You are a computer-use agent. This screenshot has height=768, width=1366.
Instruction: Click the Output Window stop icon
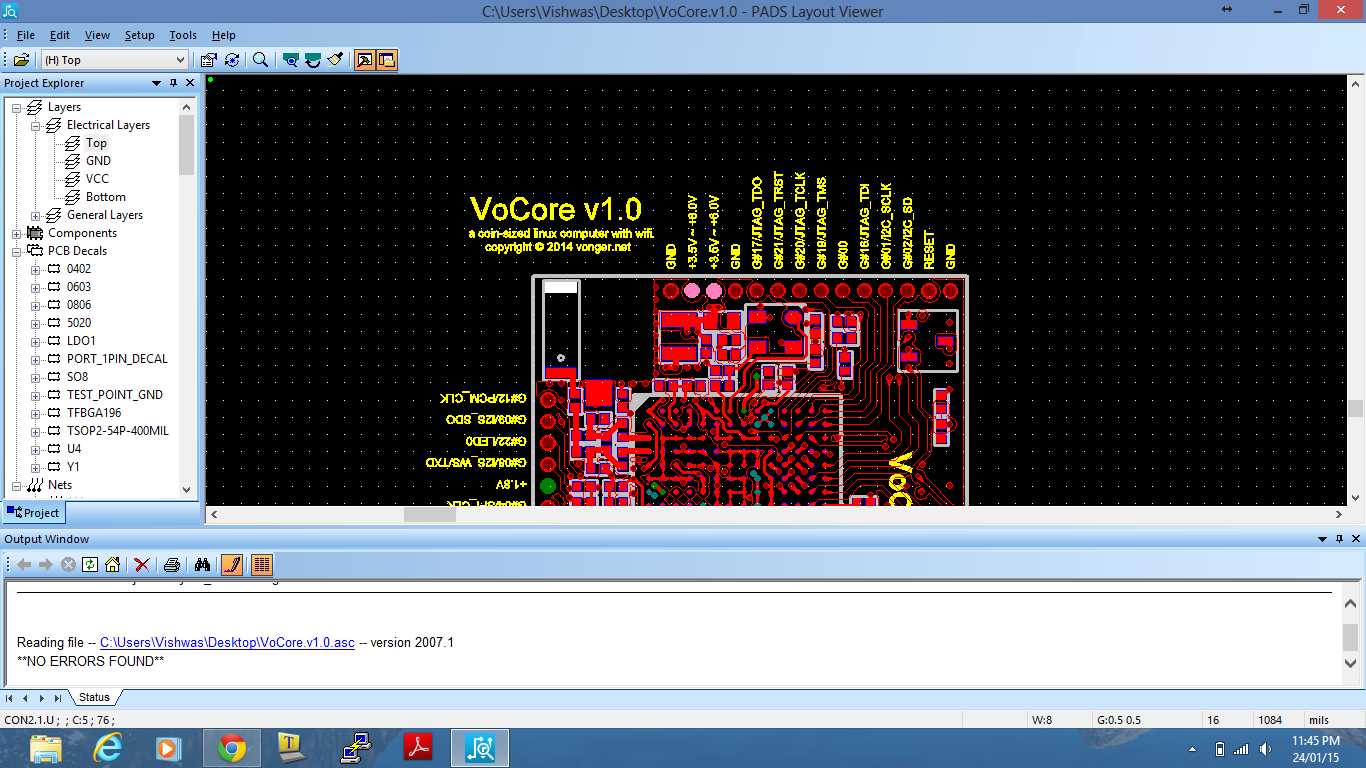[x=68, y=564]
